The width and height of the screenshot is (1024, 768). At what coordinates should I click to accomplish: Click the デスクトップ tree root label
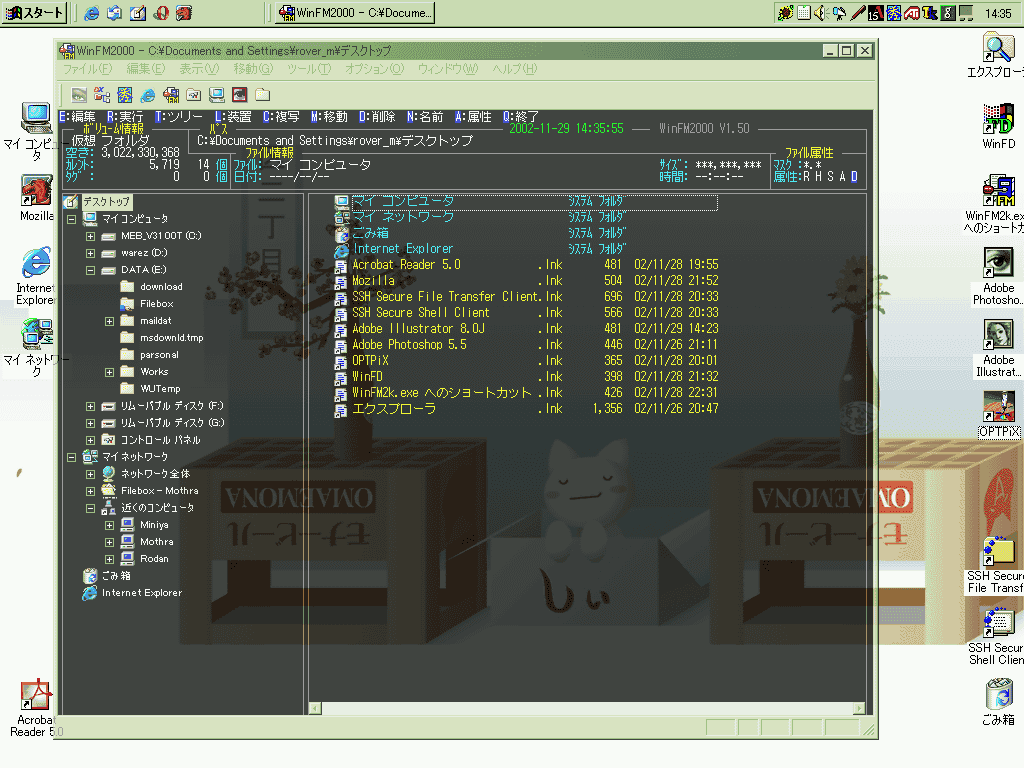106,202
